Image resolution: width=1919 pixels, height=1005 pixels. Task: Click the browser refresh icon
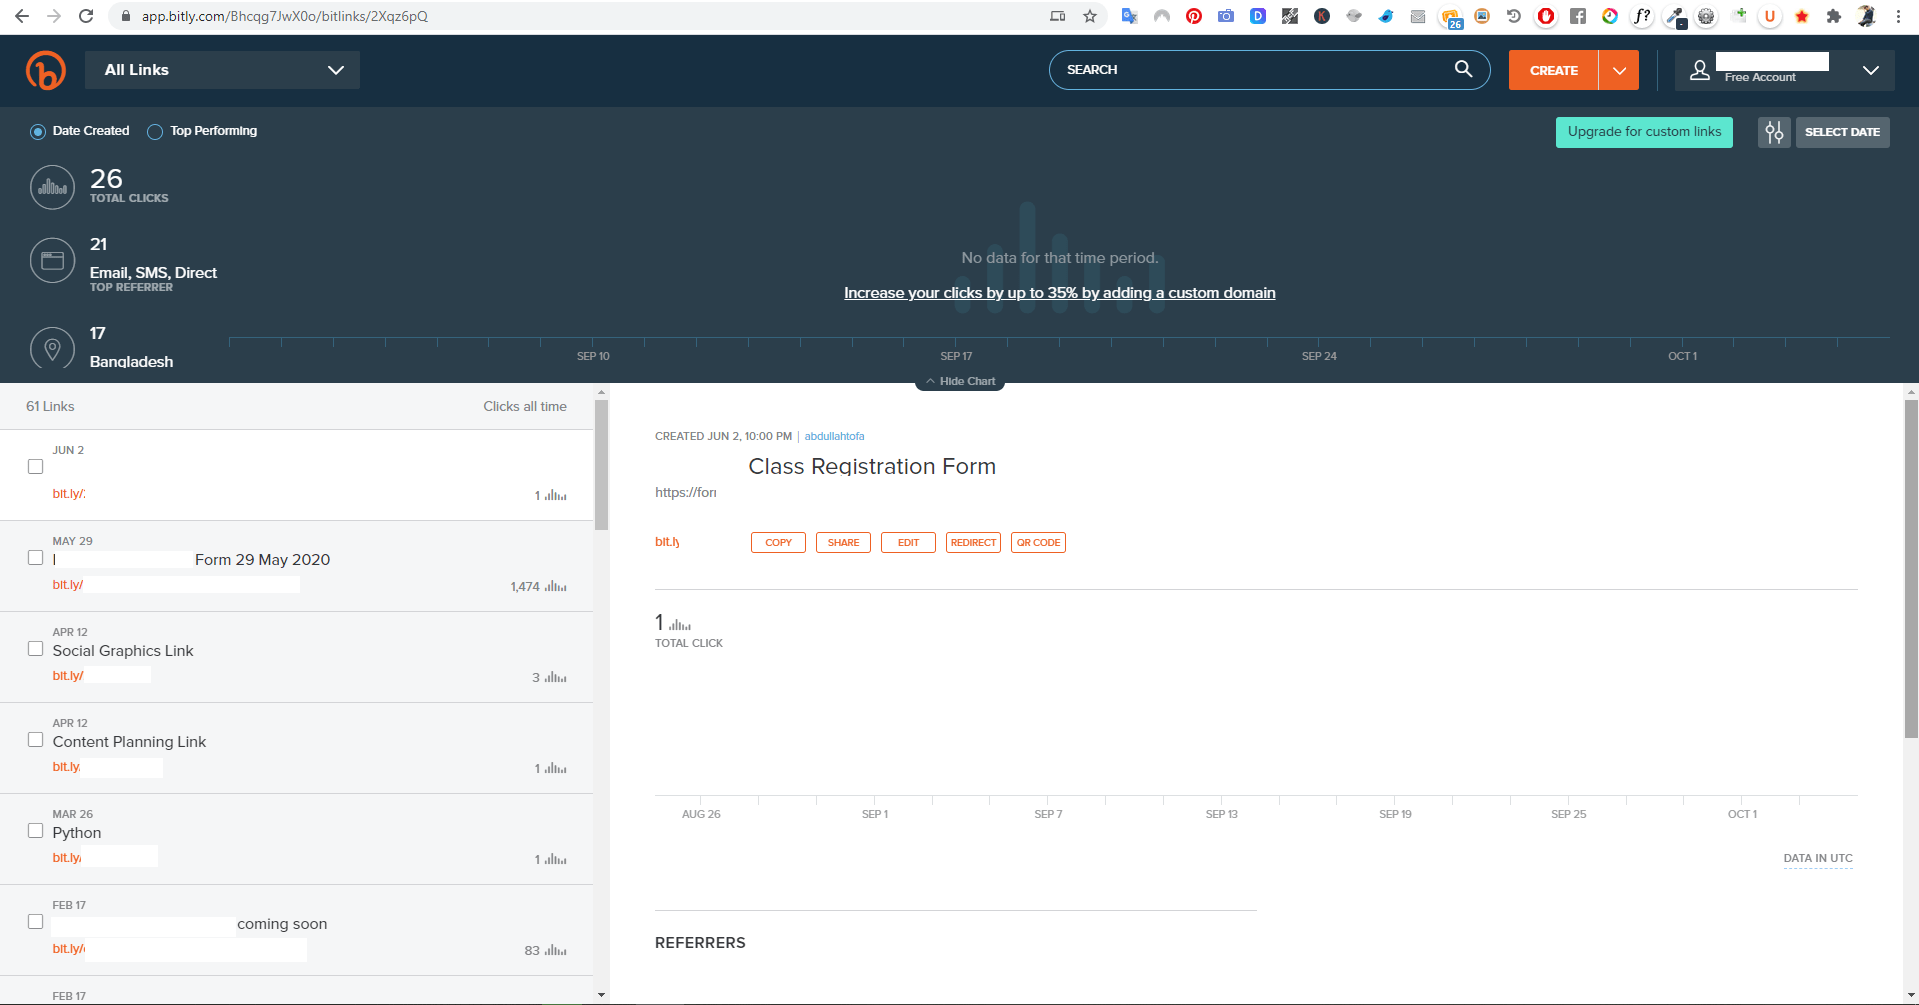(84, 16)
